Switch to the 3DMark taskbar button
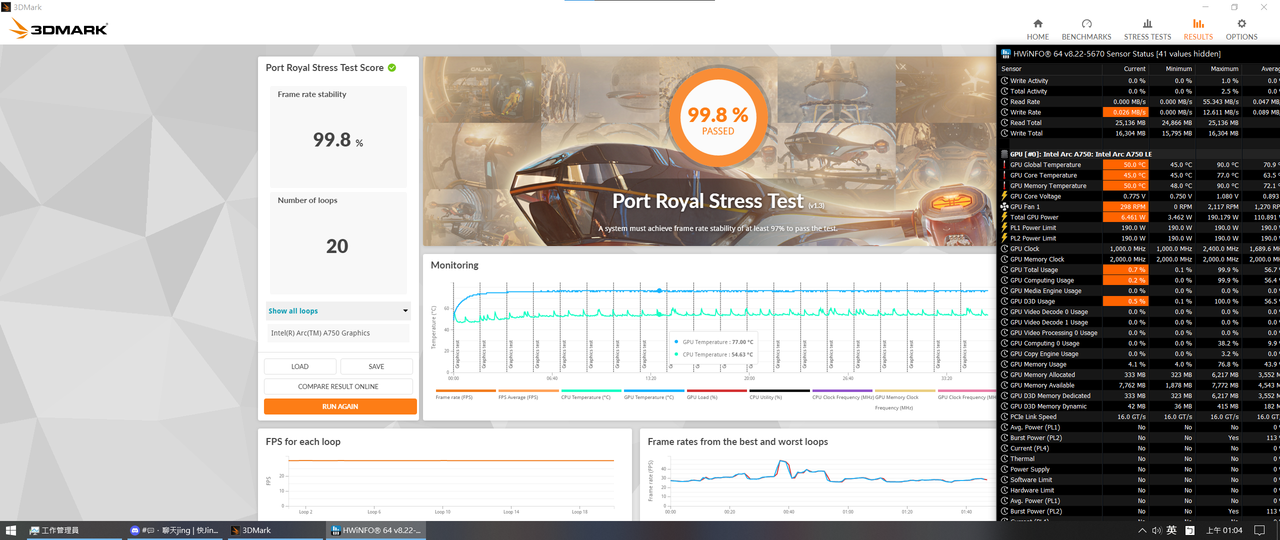This screenshot has width=1280, height=540. tap(275, 530)
